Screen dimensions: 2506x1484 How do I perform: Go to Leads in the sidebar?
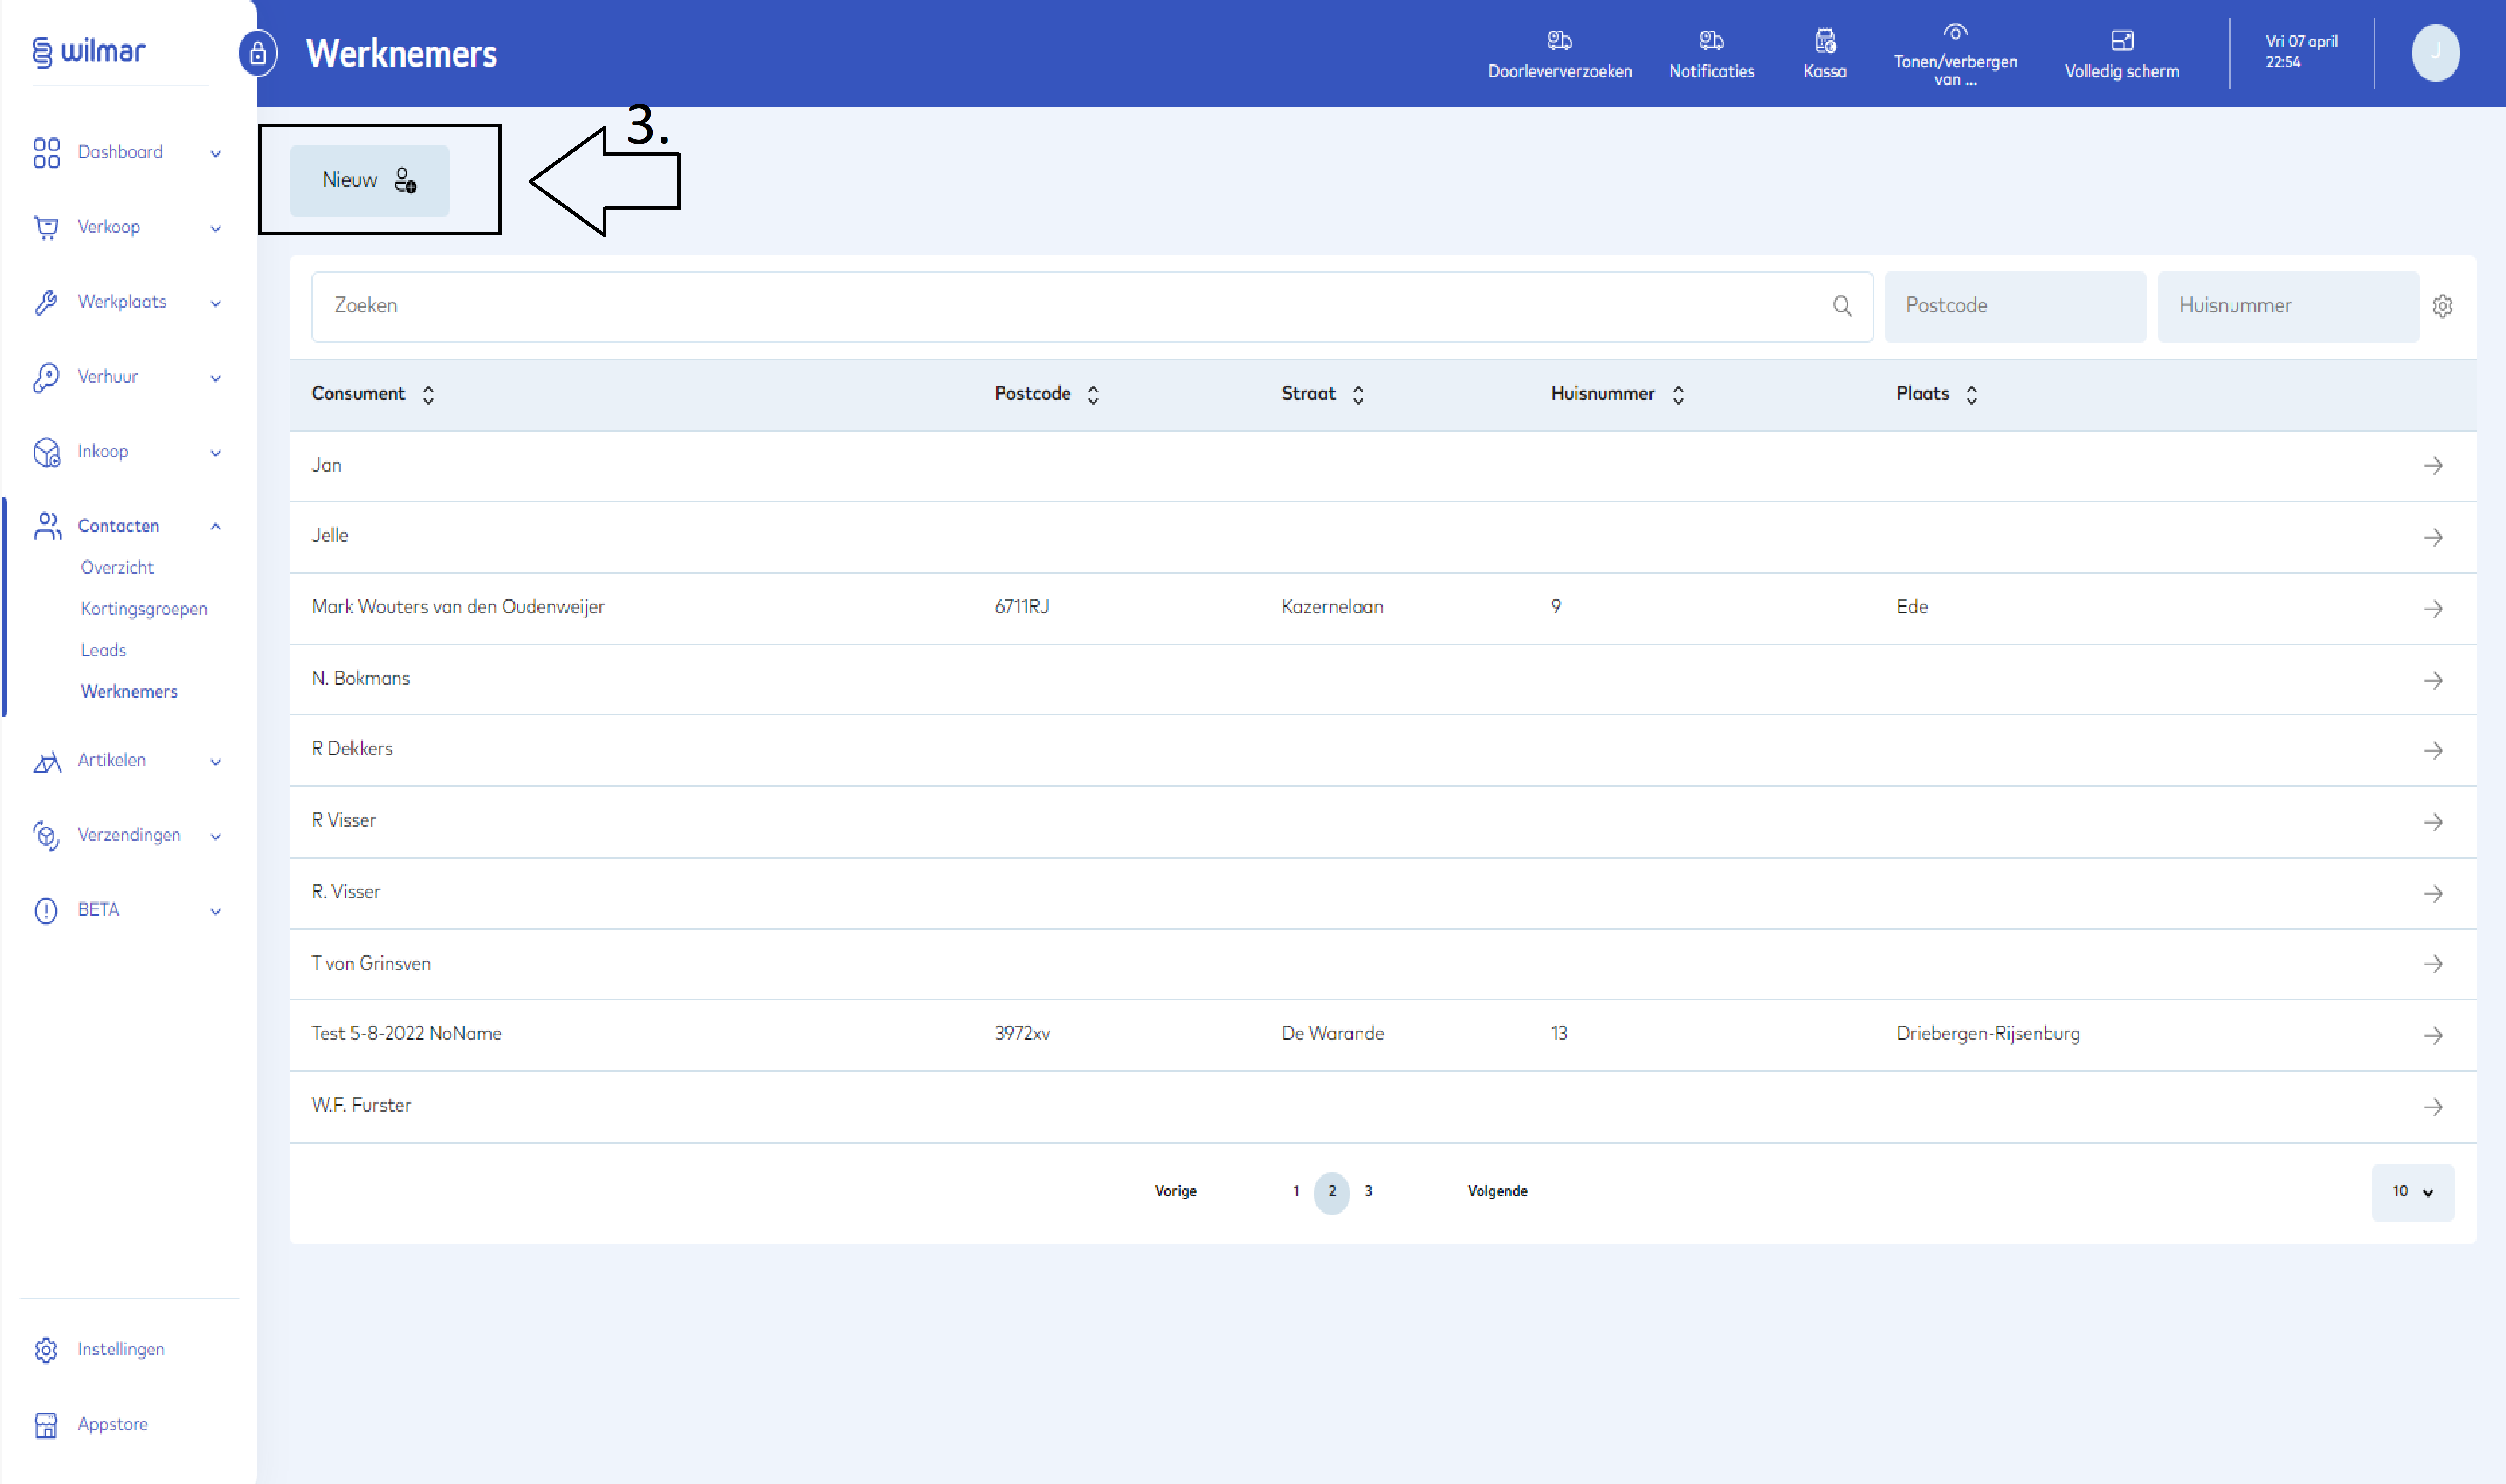click(x=103, y=650)
